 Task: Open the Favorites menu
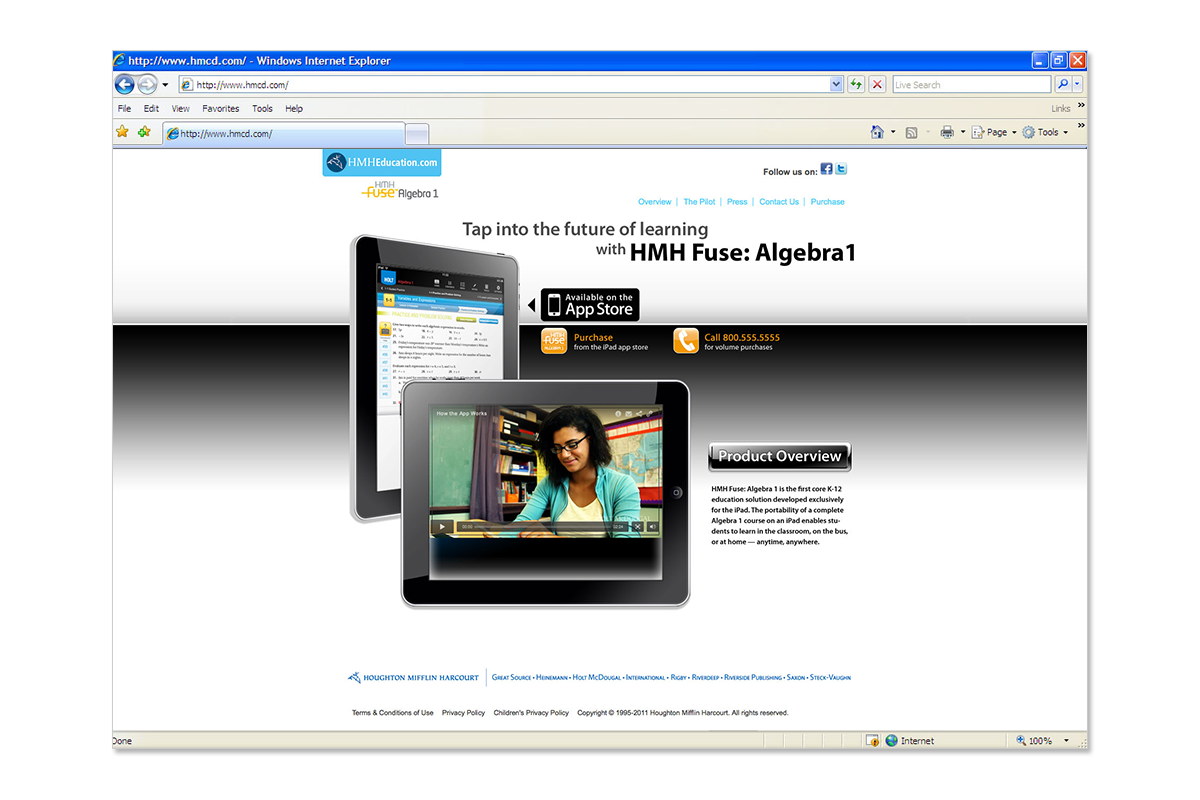[x=221, y=109]
